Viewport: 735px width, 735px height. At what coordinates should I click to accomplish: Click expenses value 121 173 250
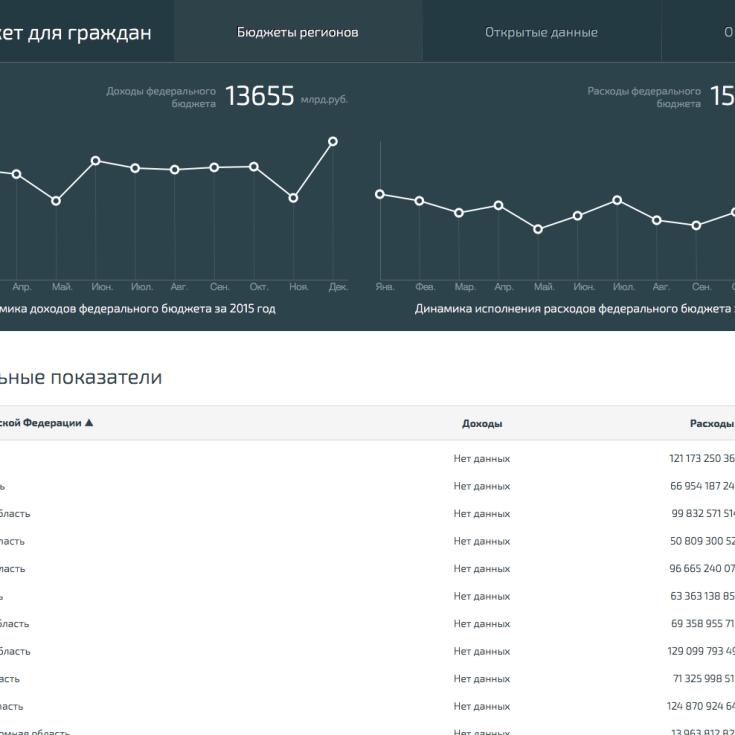click(x=702, y=458)
